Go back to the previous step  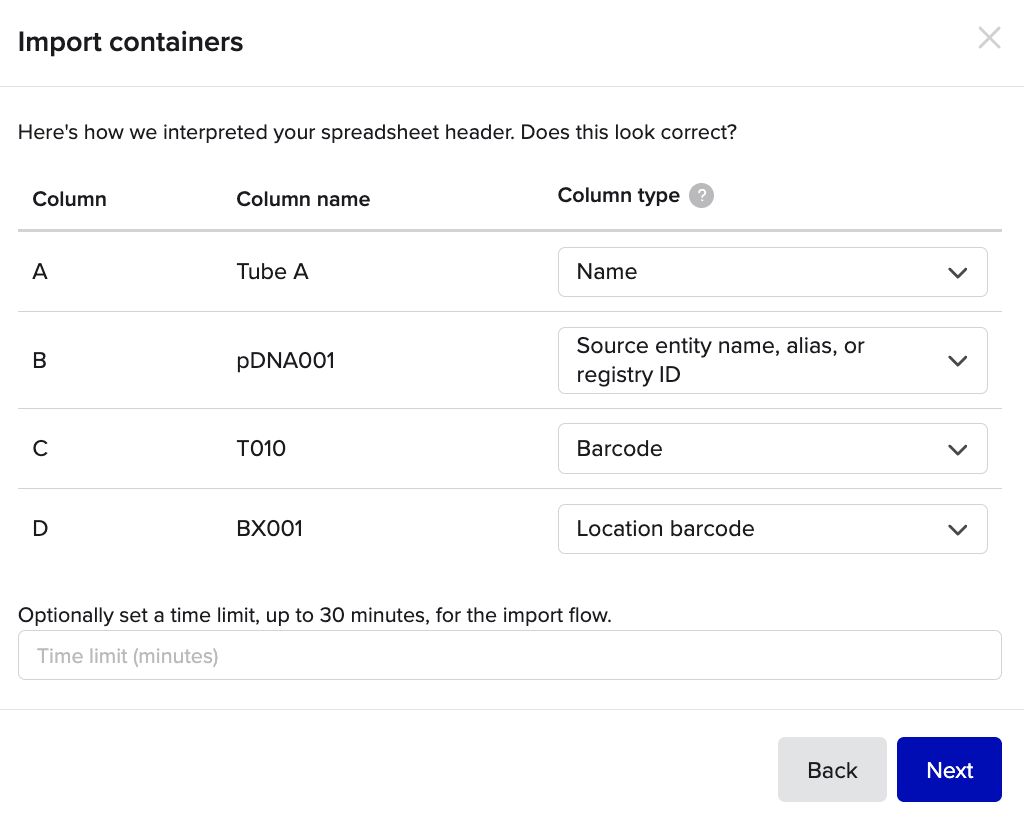pyautogui.click(x=832, y=769)
